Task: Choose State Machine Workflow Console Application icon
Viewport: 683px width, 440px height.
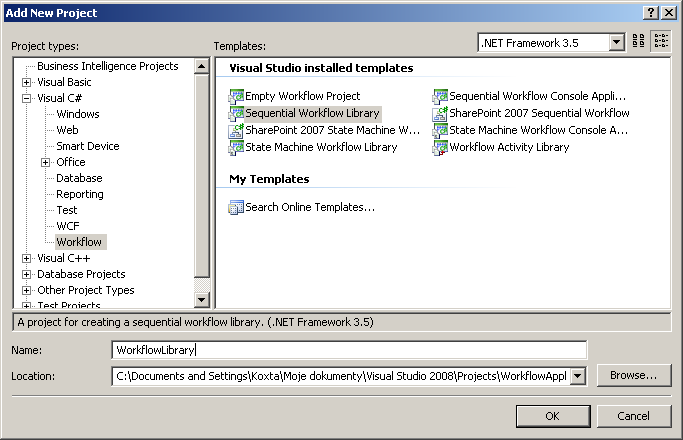Action: 440,130
